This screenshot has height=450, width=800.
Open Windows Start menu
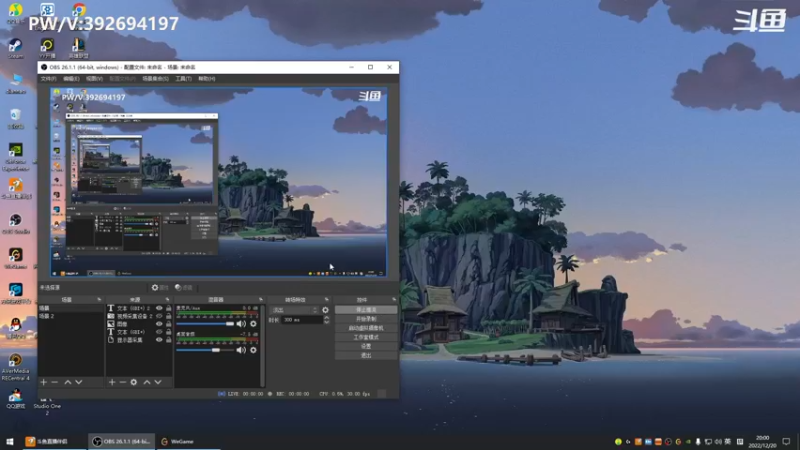pos(10,441)
